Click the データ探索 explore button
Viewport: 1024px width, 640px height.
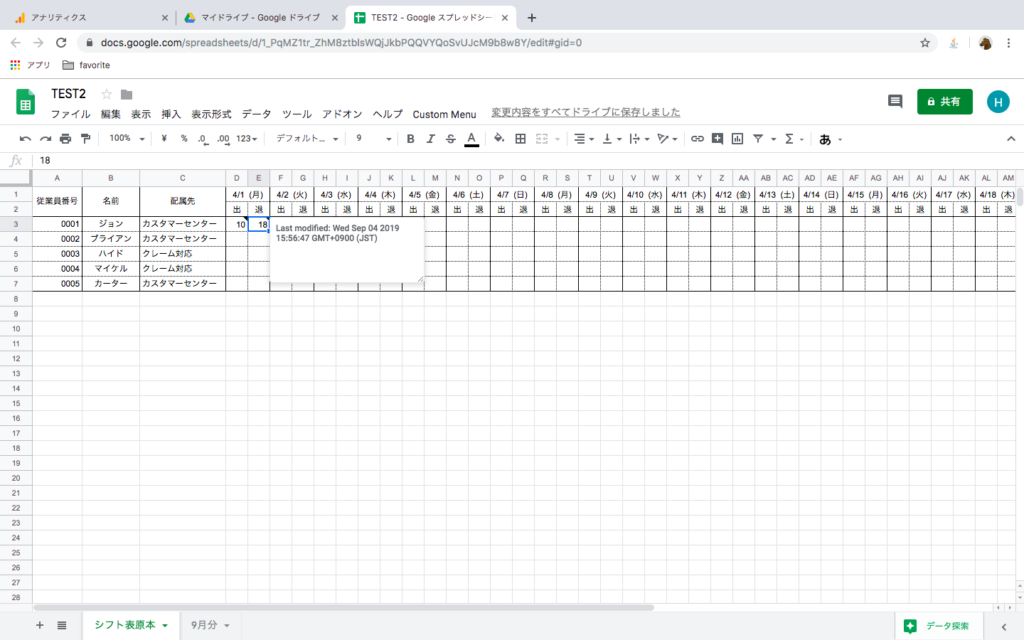pos(937,625)
